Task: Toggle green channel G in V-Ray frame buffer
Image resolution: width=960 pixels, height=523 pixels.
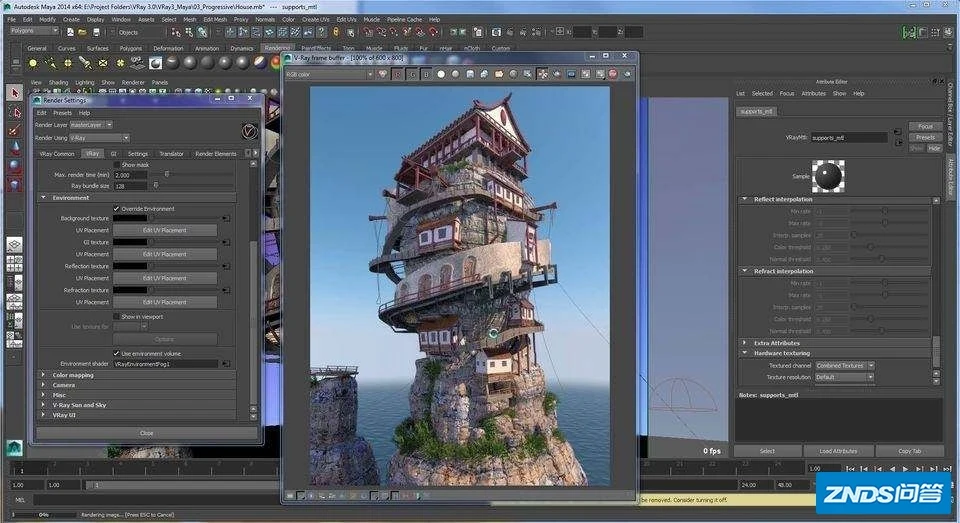Action: click(x=411, y=74)
